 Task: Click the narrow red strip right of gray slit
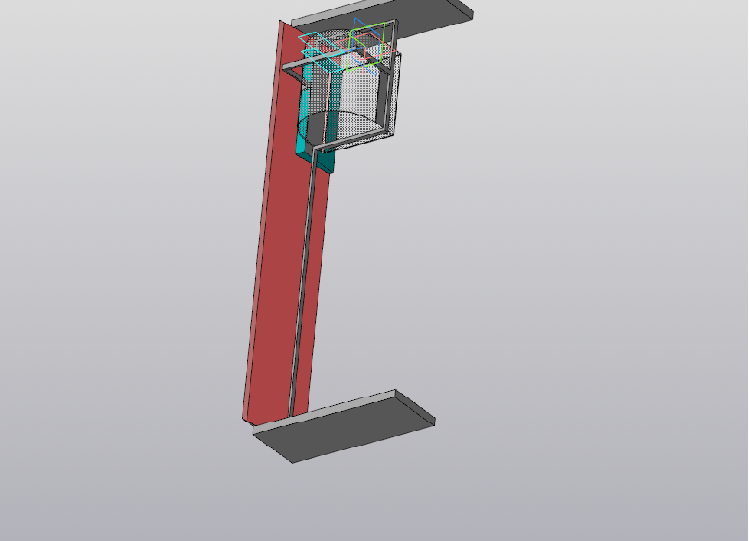pos(312,300)
